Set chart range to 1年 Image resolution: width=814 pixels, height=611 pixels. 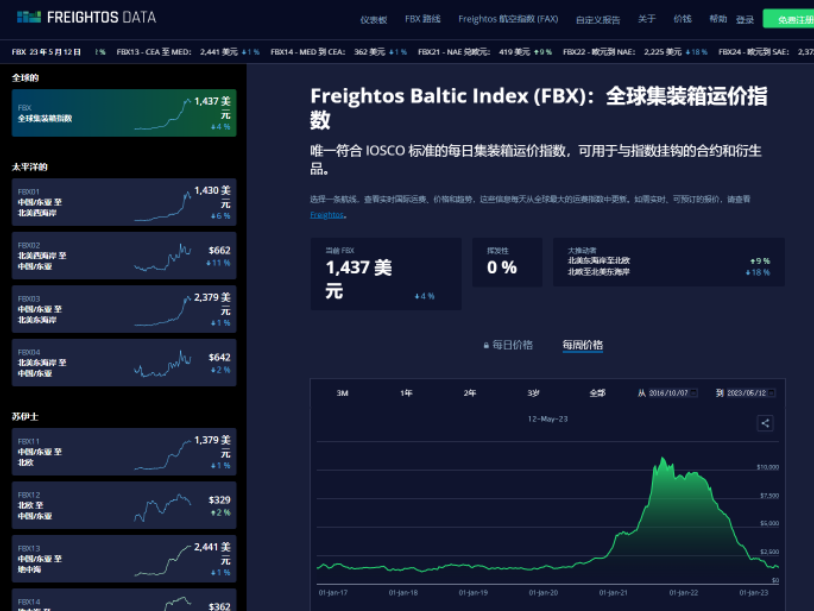coord(406,393)
